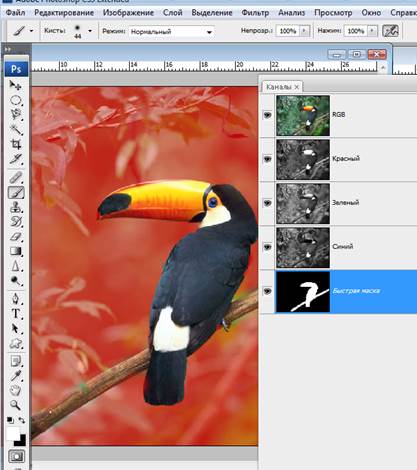
Task: Click the background color swatch
Action: click(22, 441)
